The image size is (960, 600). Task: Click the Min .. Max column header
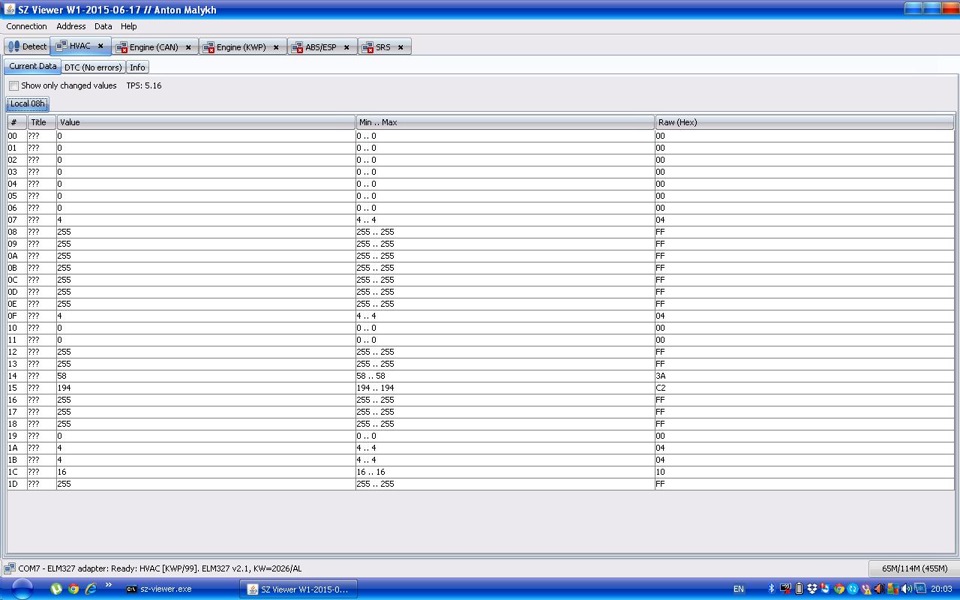[x=505, y=122]
